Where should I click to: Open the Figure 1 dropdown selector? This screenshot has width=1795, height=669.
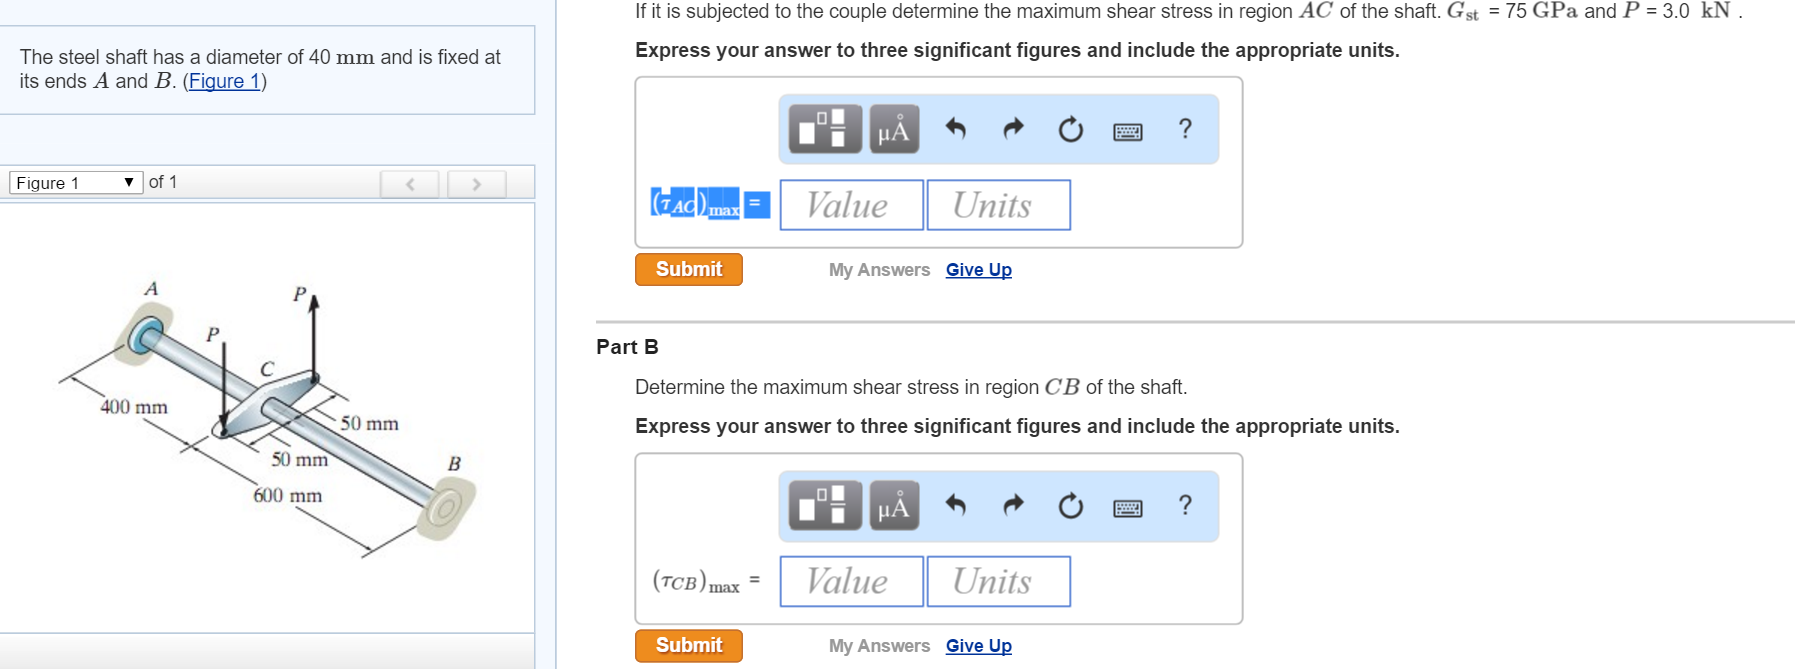tap(76, 182)
